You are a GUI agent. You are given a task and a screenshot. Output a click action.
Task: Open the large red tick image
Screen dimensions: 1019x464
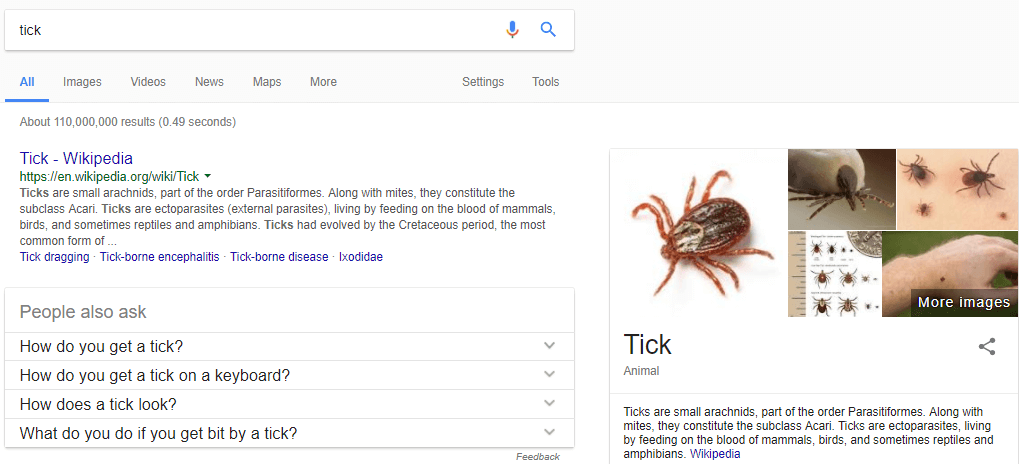(x=699, y=233)
